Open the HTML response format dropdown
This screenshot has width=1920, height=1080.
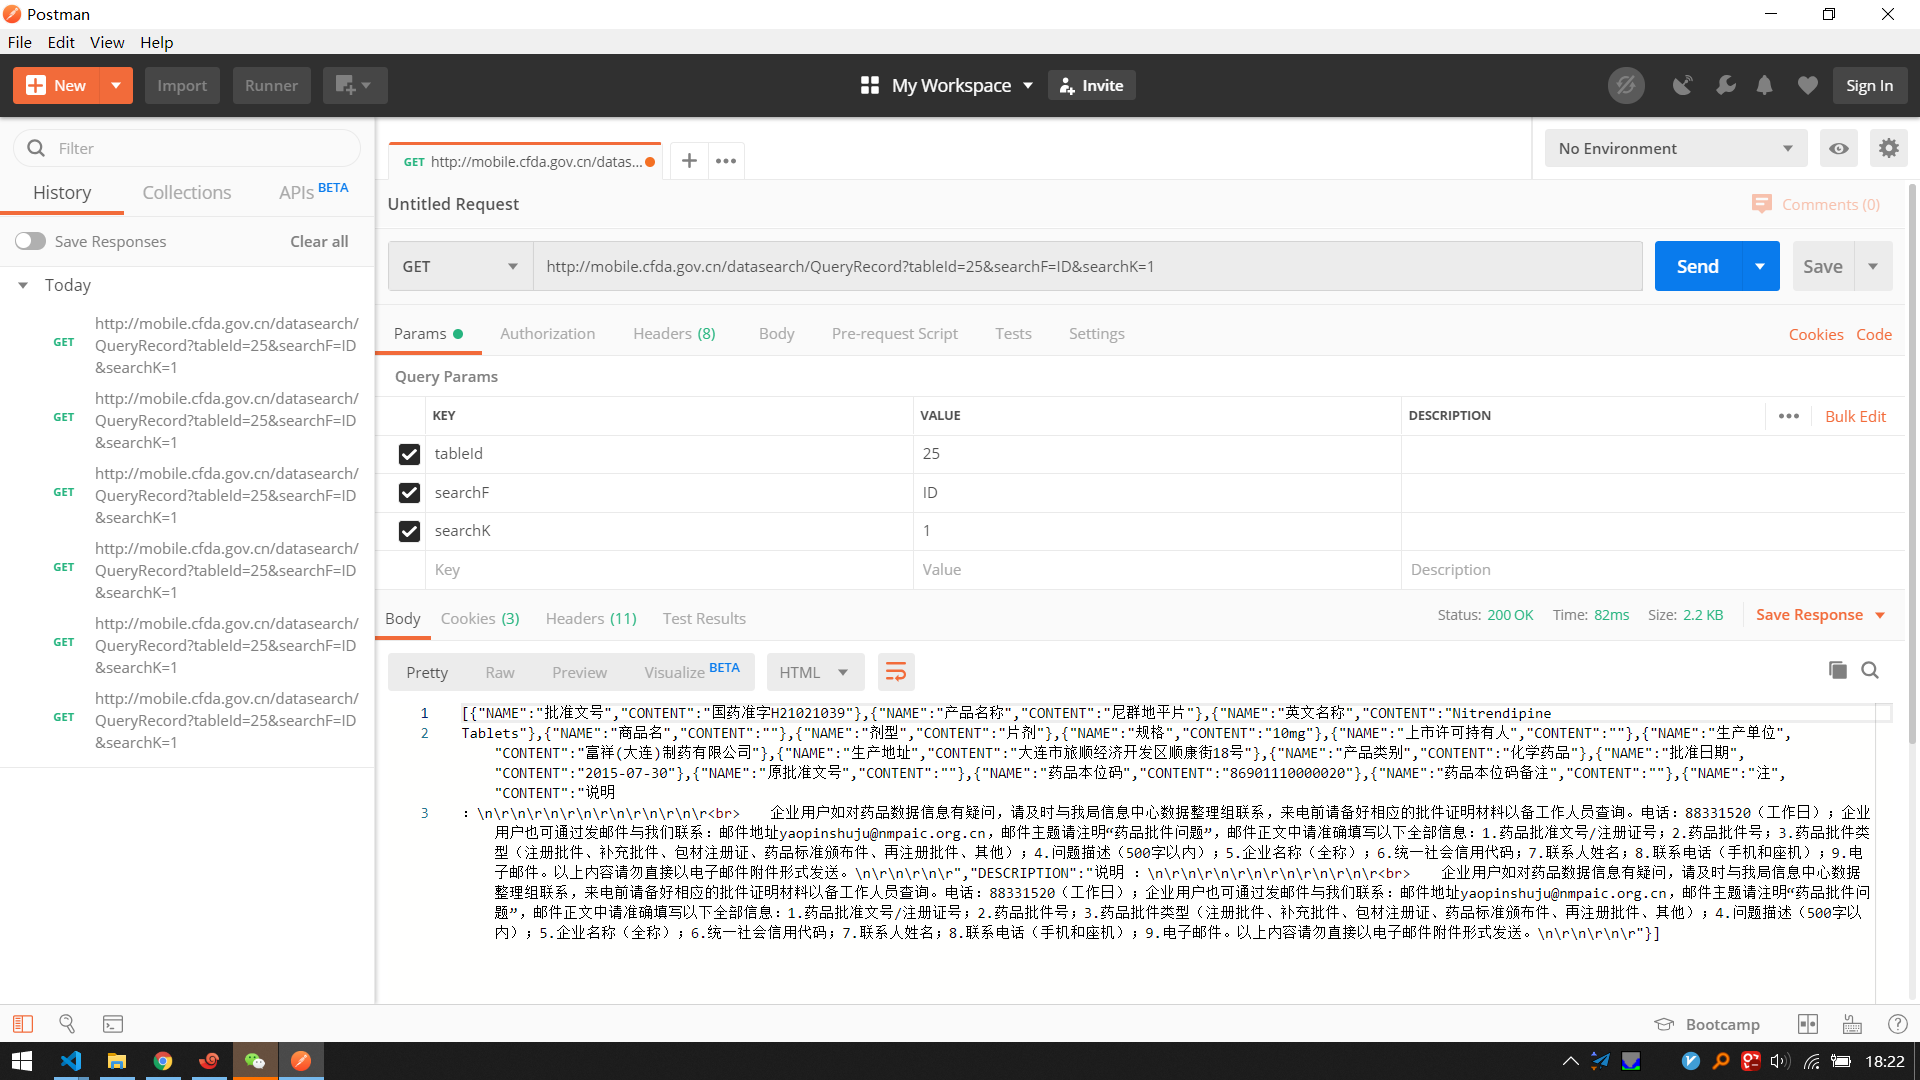pos(814,672)
